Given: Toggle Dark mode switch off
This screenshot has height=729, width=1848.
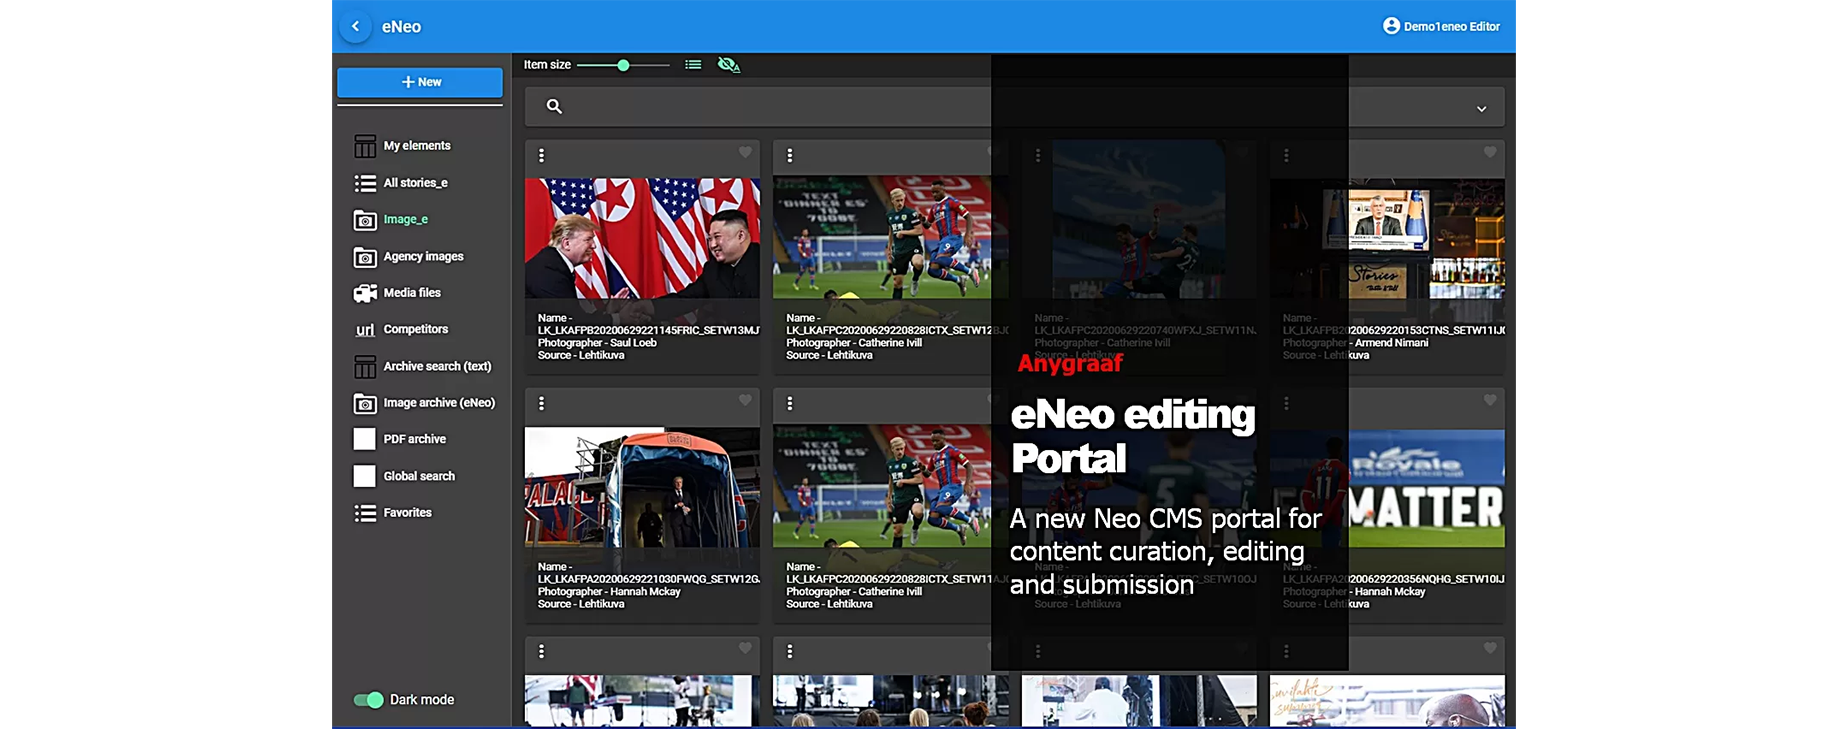Looking at the screenshot, I should tap(369, 700).
